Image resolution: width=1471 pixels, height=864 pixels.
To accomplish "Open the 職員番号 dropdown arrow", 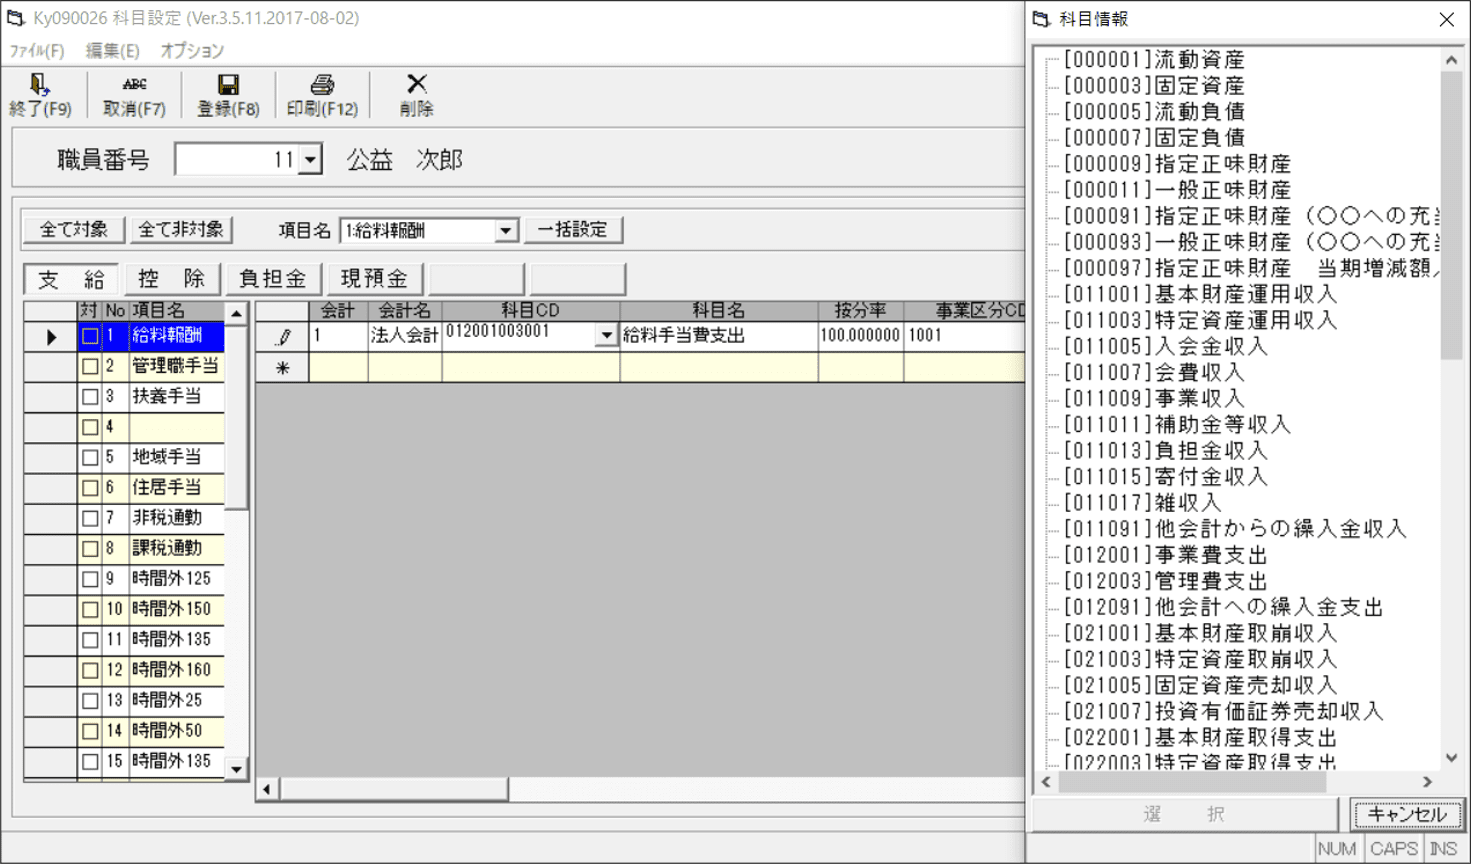I will (x=310, y=160).
